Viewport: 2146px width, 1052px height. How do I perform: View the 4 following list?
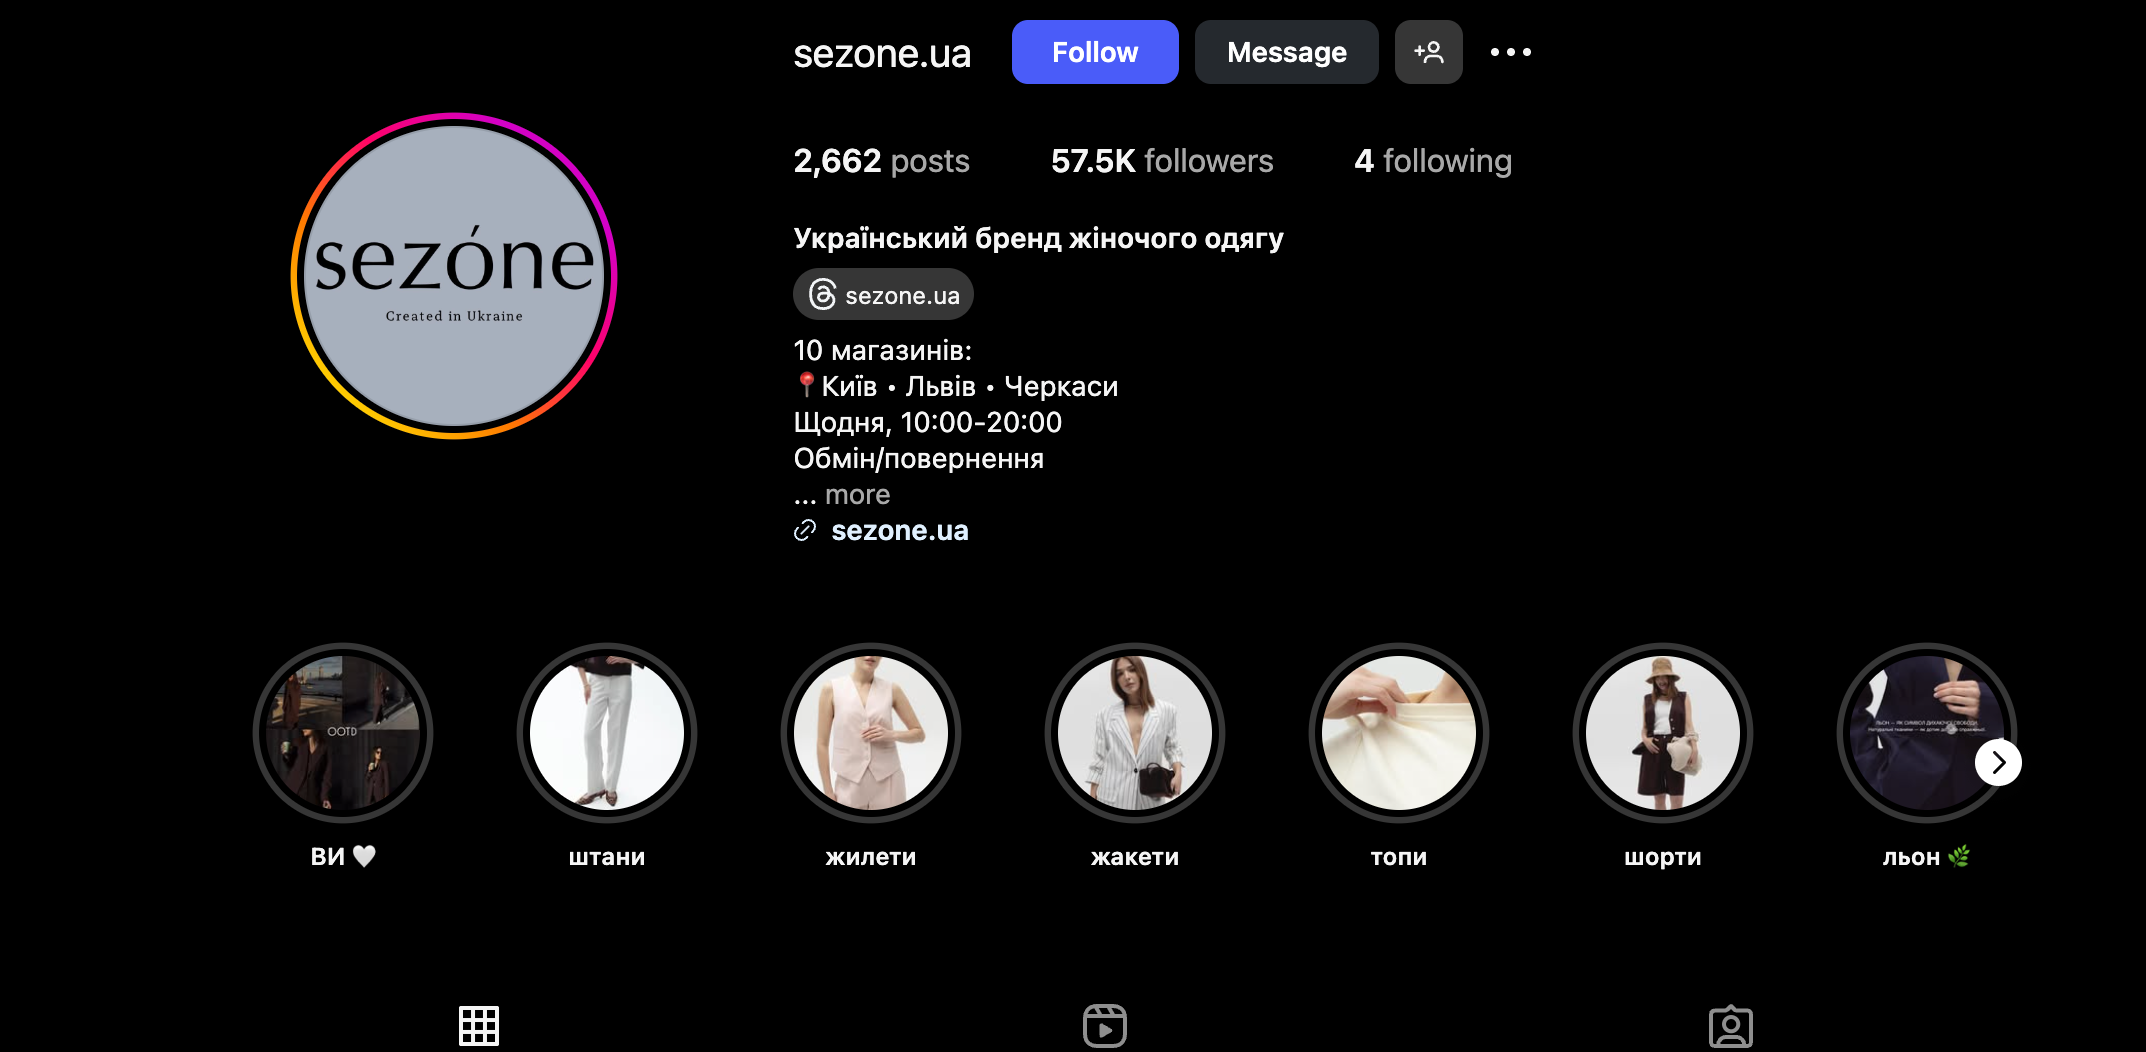point(1433,161)
